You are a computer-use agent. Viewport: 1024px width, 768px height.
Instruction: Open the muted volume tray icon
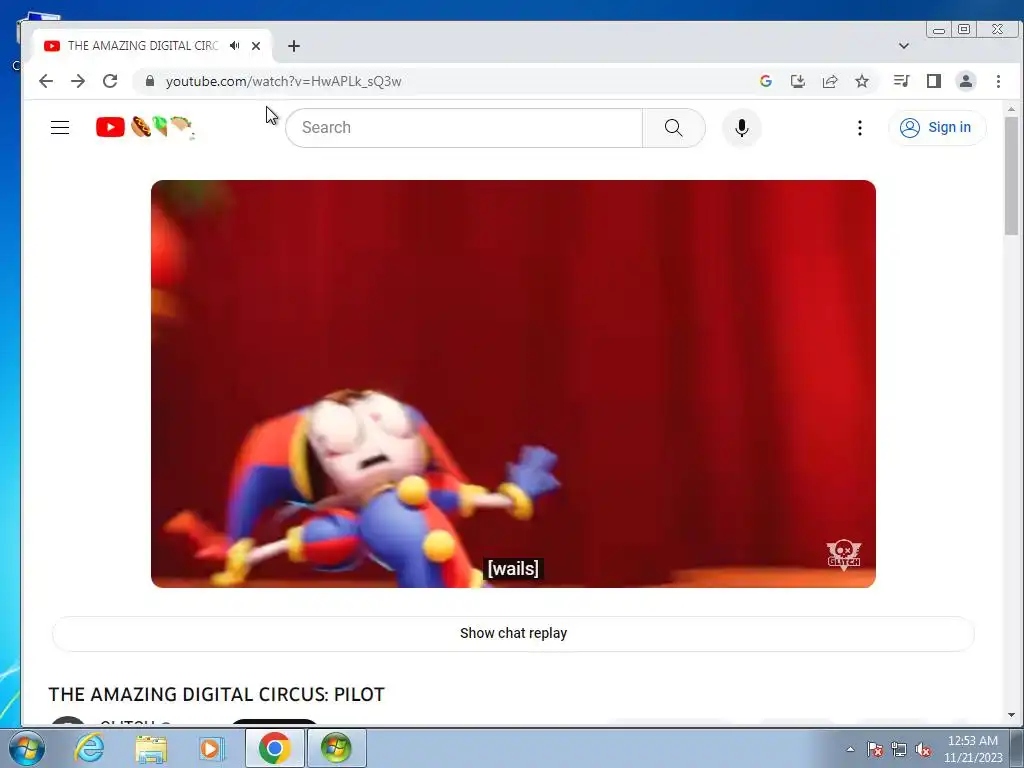pyautogui.click(x=923, y=750)
